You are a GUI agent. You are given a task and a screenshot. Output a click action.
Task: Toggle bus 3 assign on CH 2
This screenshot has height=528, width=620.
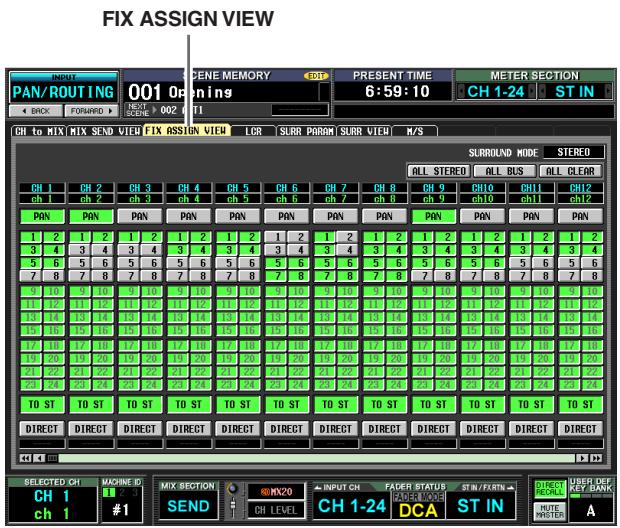pyautogui.click(x=80, y=250)
